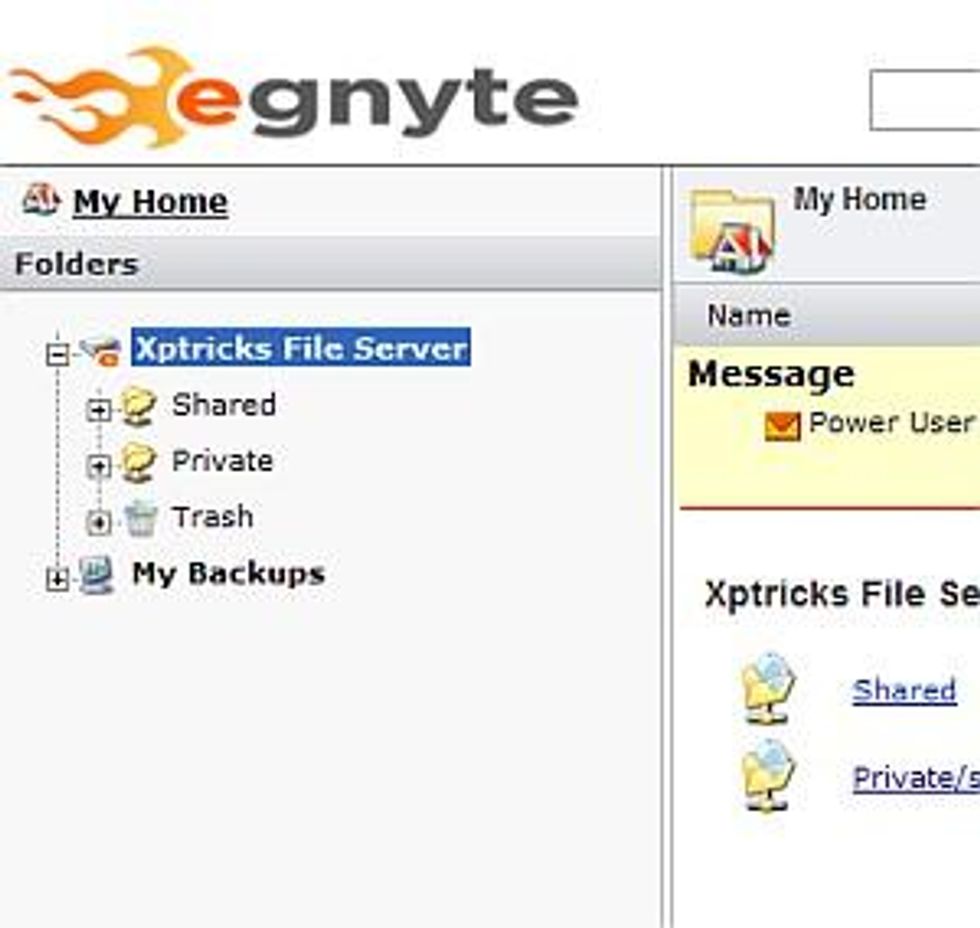
Task: Click the search input field at top
Action: [925, 100]
